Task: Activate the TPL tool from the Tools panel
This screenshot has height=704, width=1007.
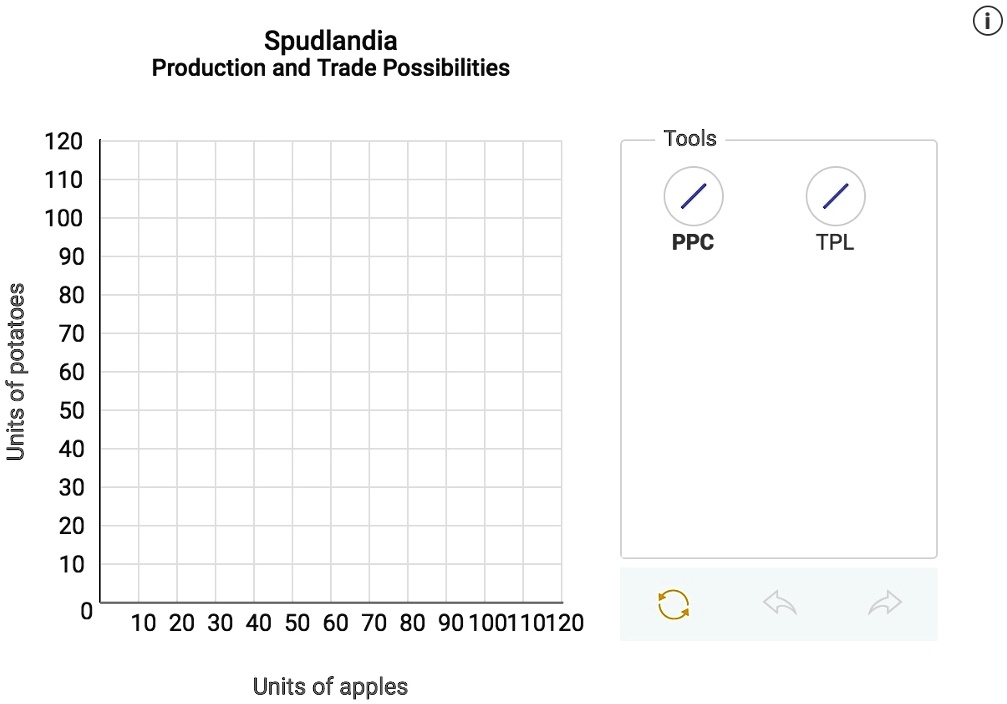Action: point(835,196)
